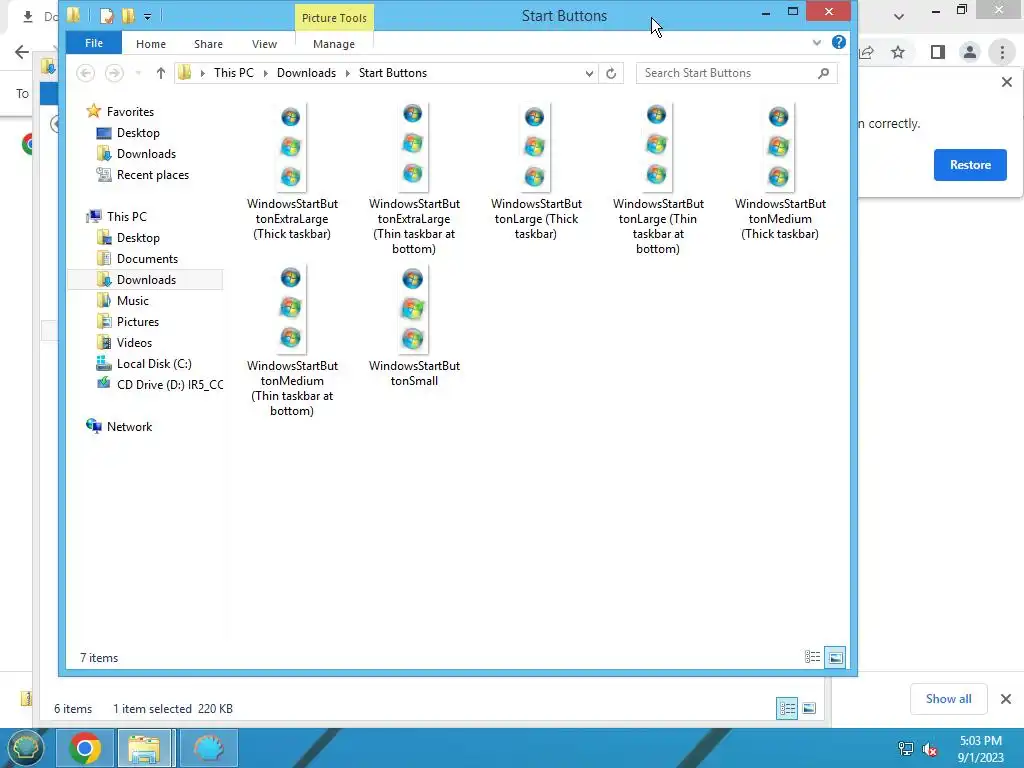Select WindowsStartButtonMedium (Thin taskbar at bottom) file
This screenshot has height=768, width=1024.
(x=292, y=341)
